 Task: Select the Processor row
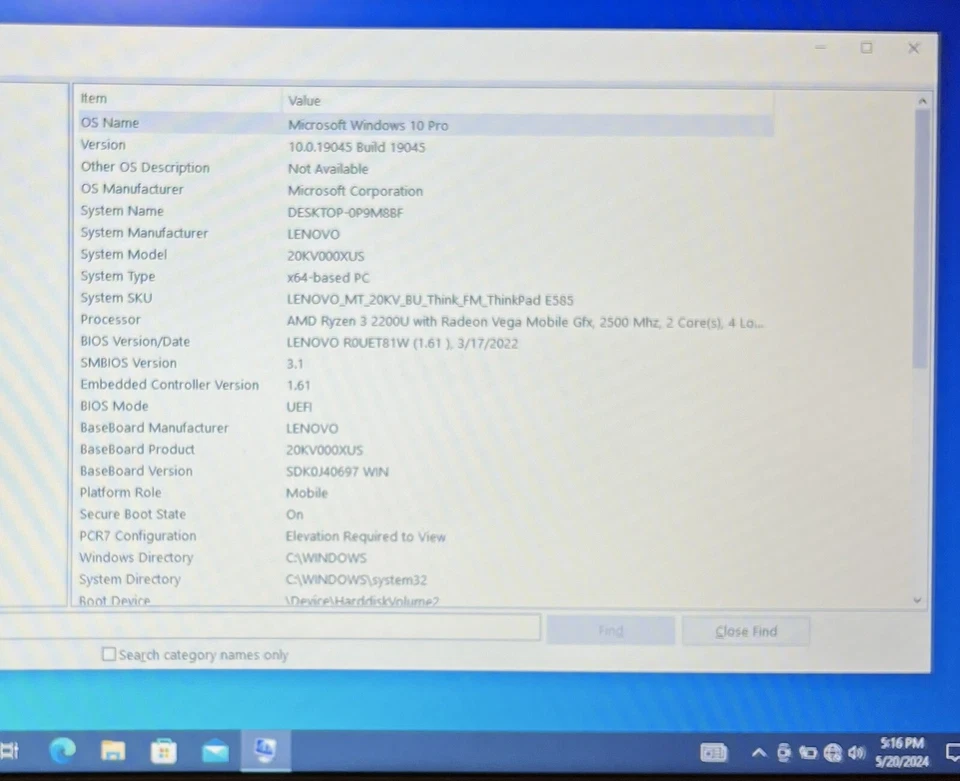point(426,320)
